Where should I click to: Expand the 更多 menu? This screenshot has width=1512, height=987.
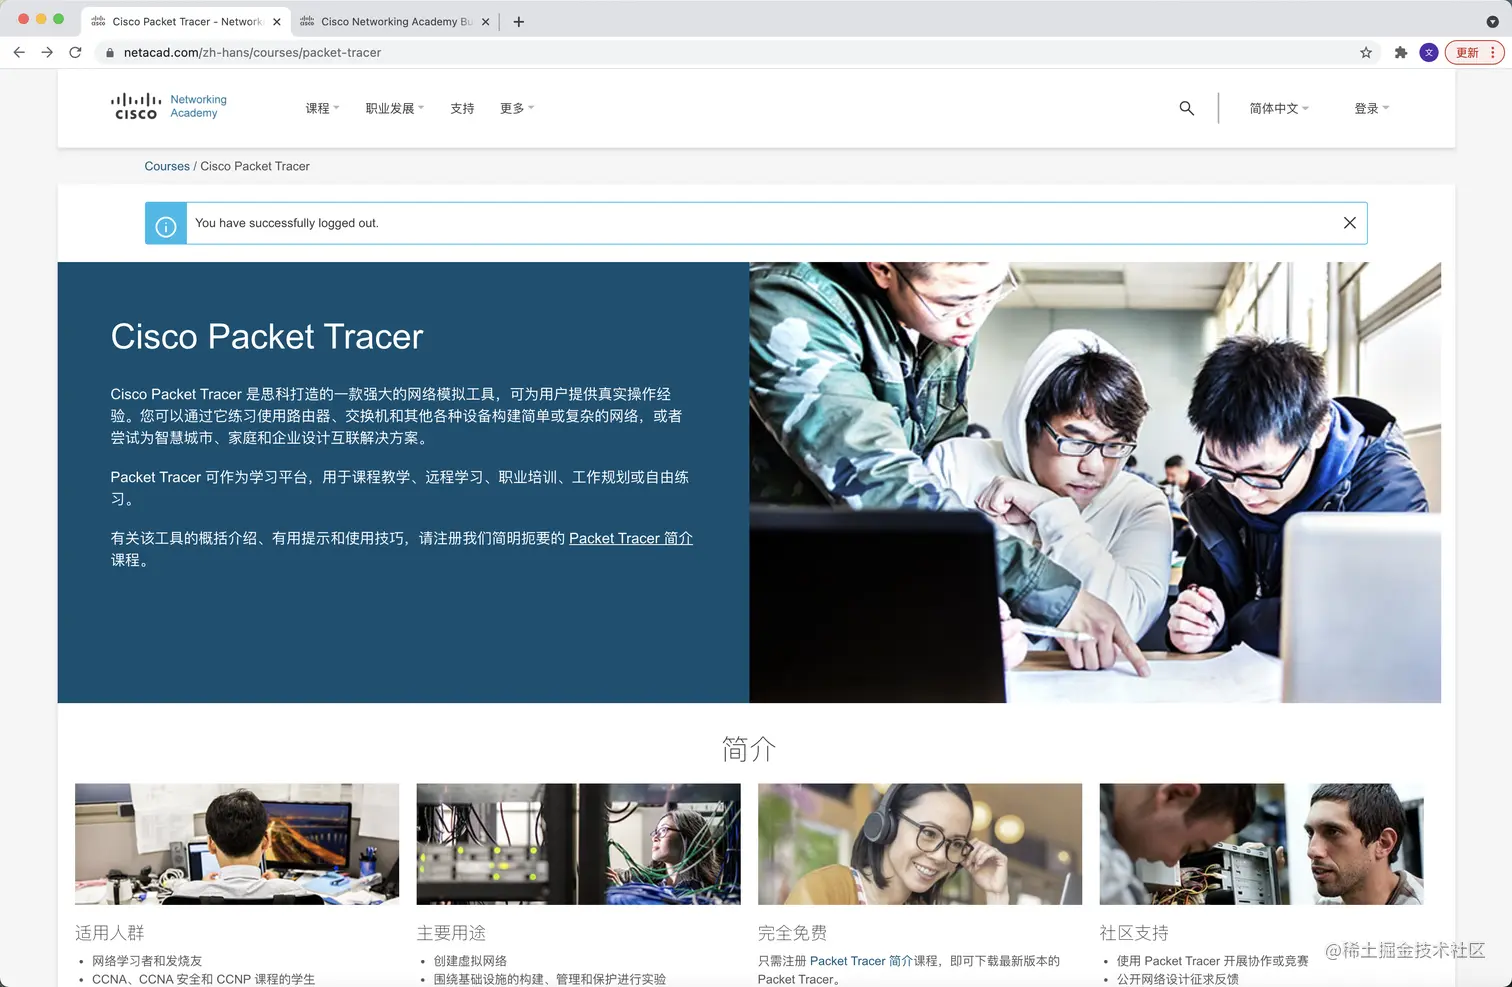click(517, 108)
